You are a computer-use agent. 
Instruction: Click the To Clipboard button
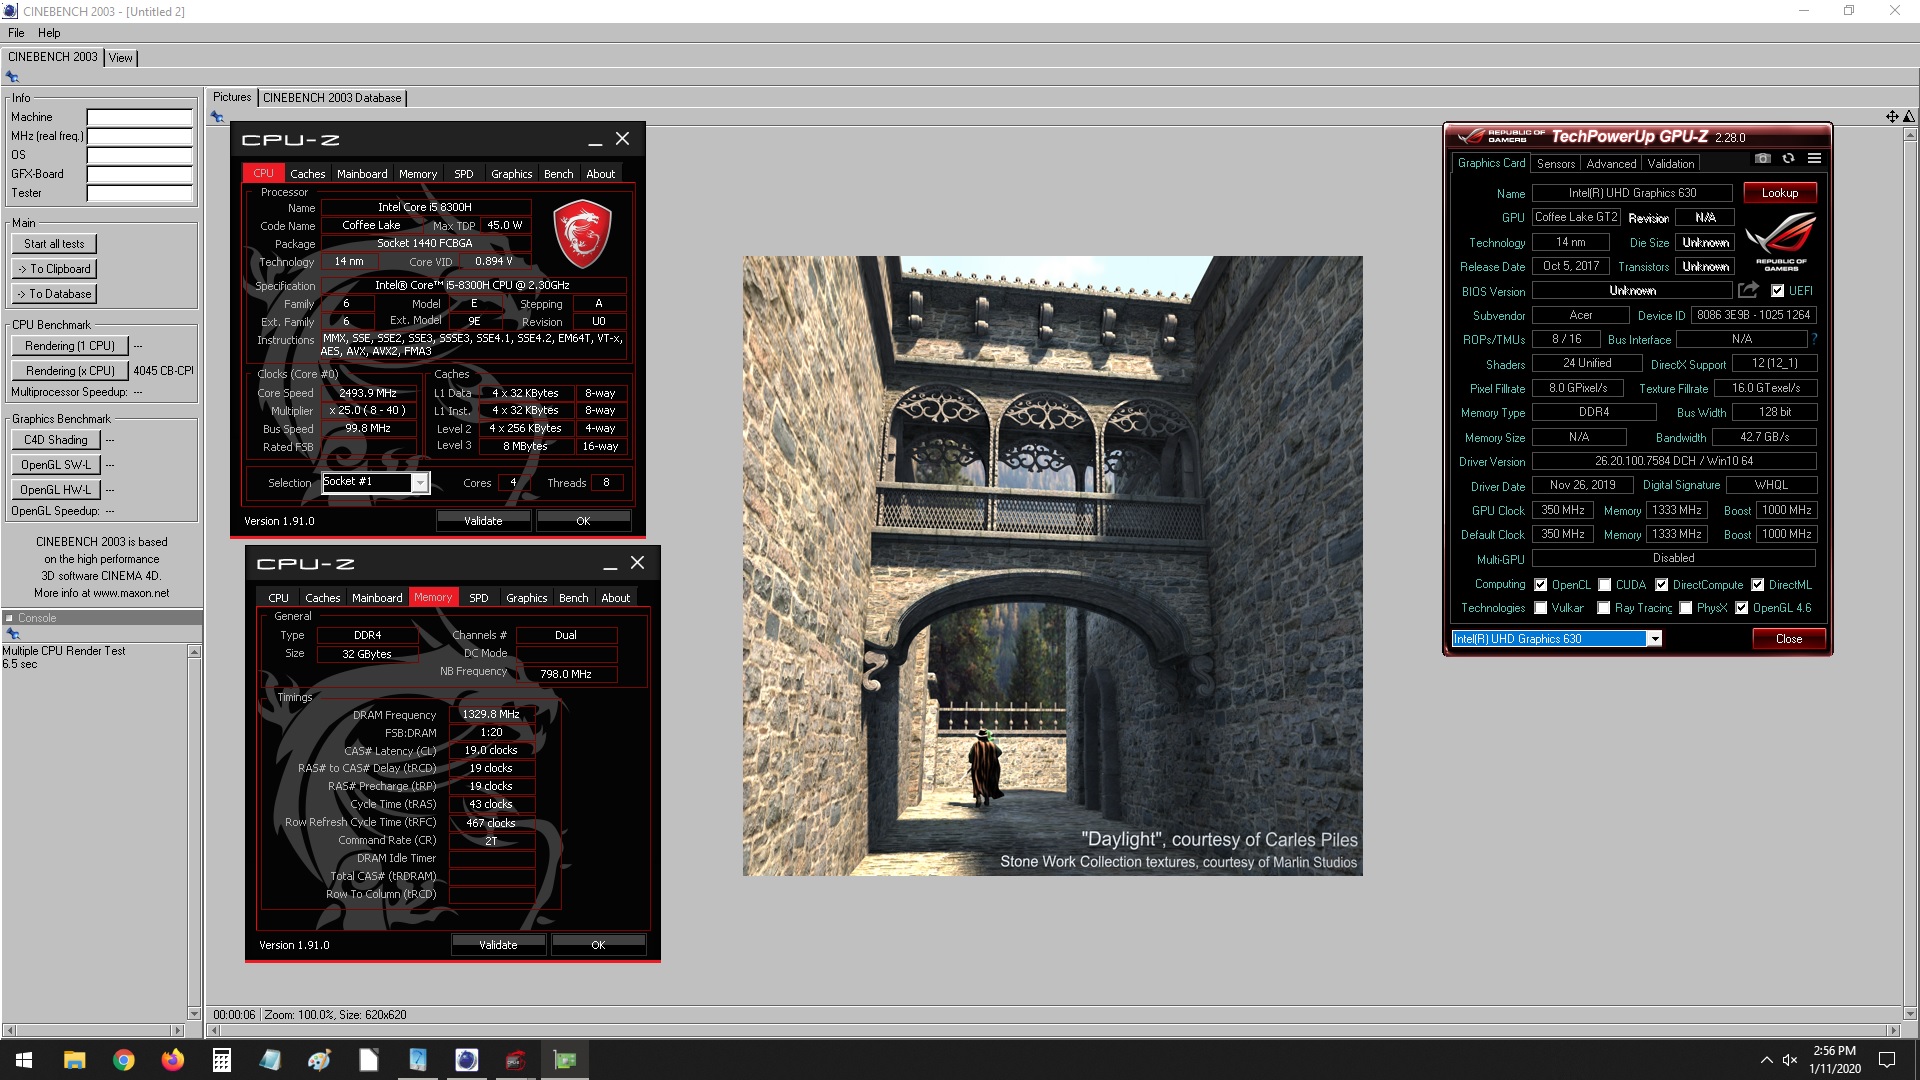coord(54,269)
